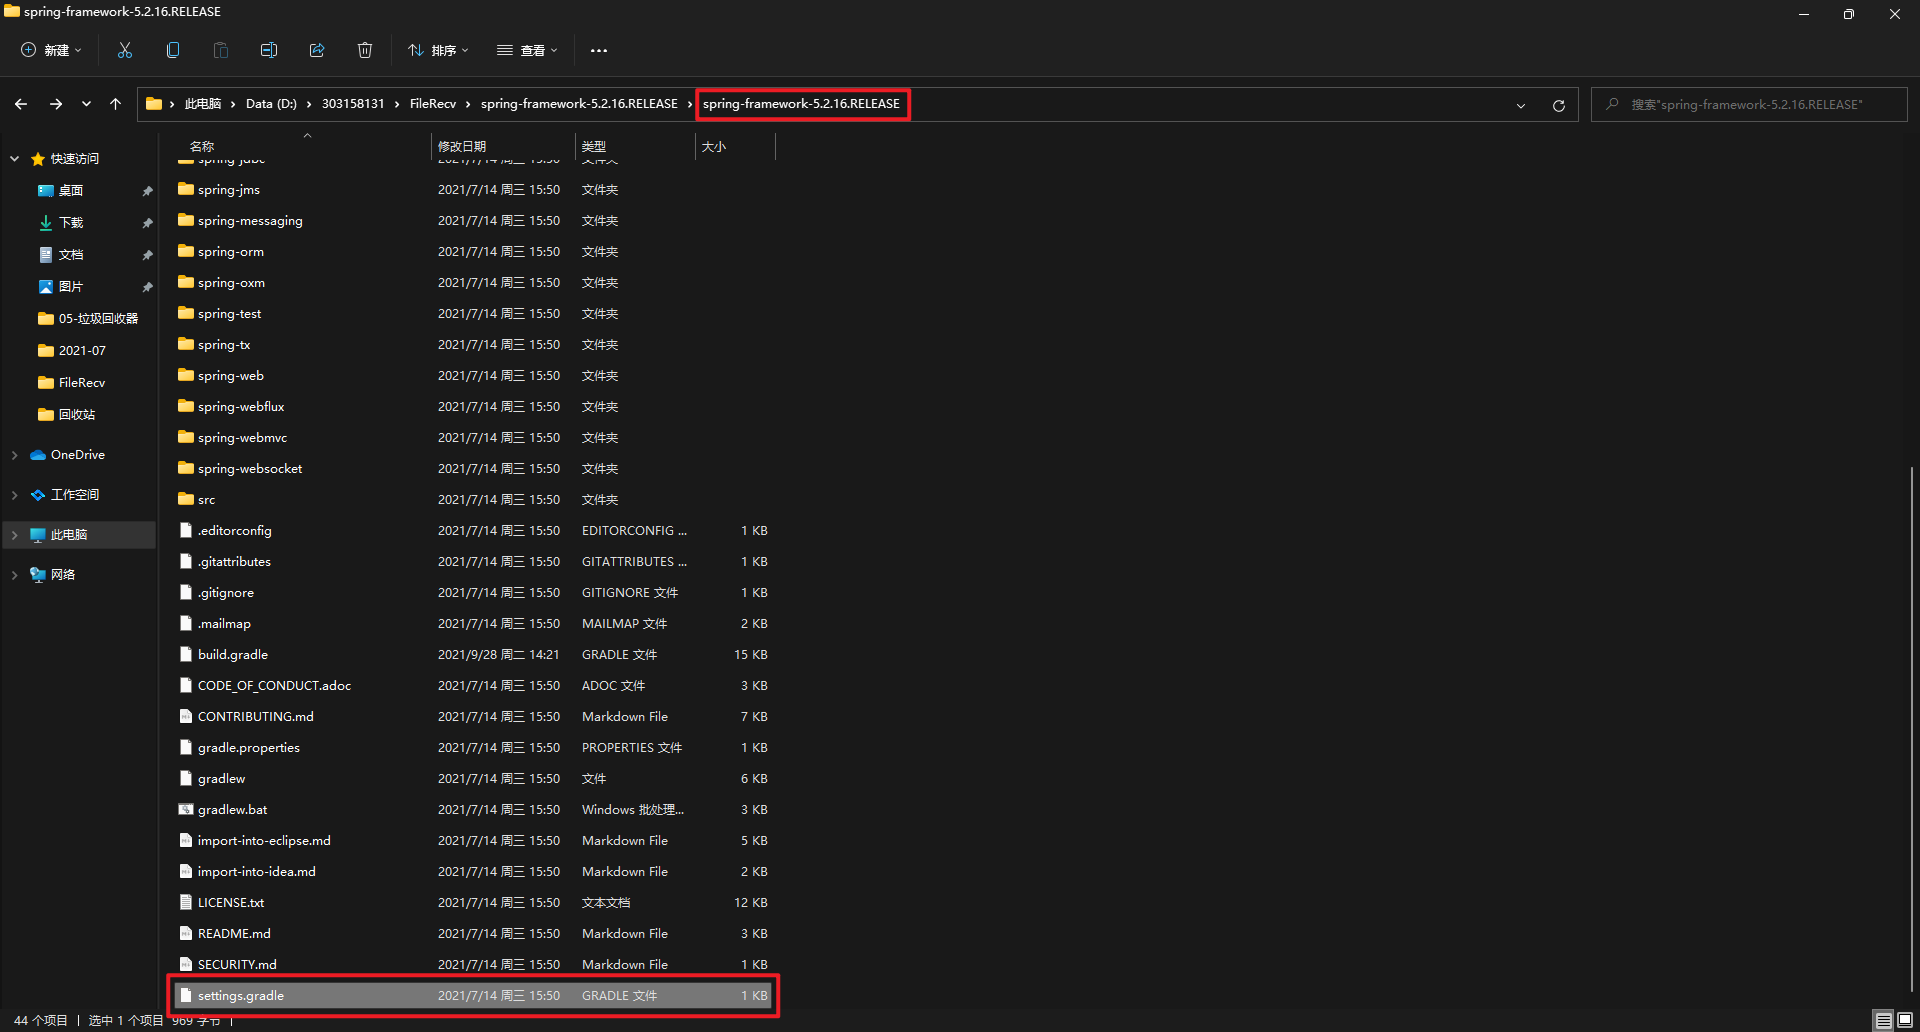Open 2021-07 folder in sidebar
The image size is (1920, 1032).
tap(82, 351)
